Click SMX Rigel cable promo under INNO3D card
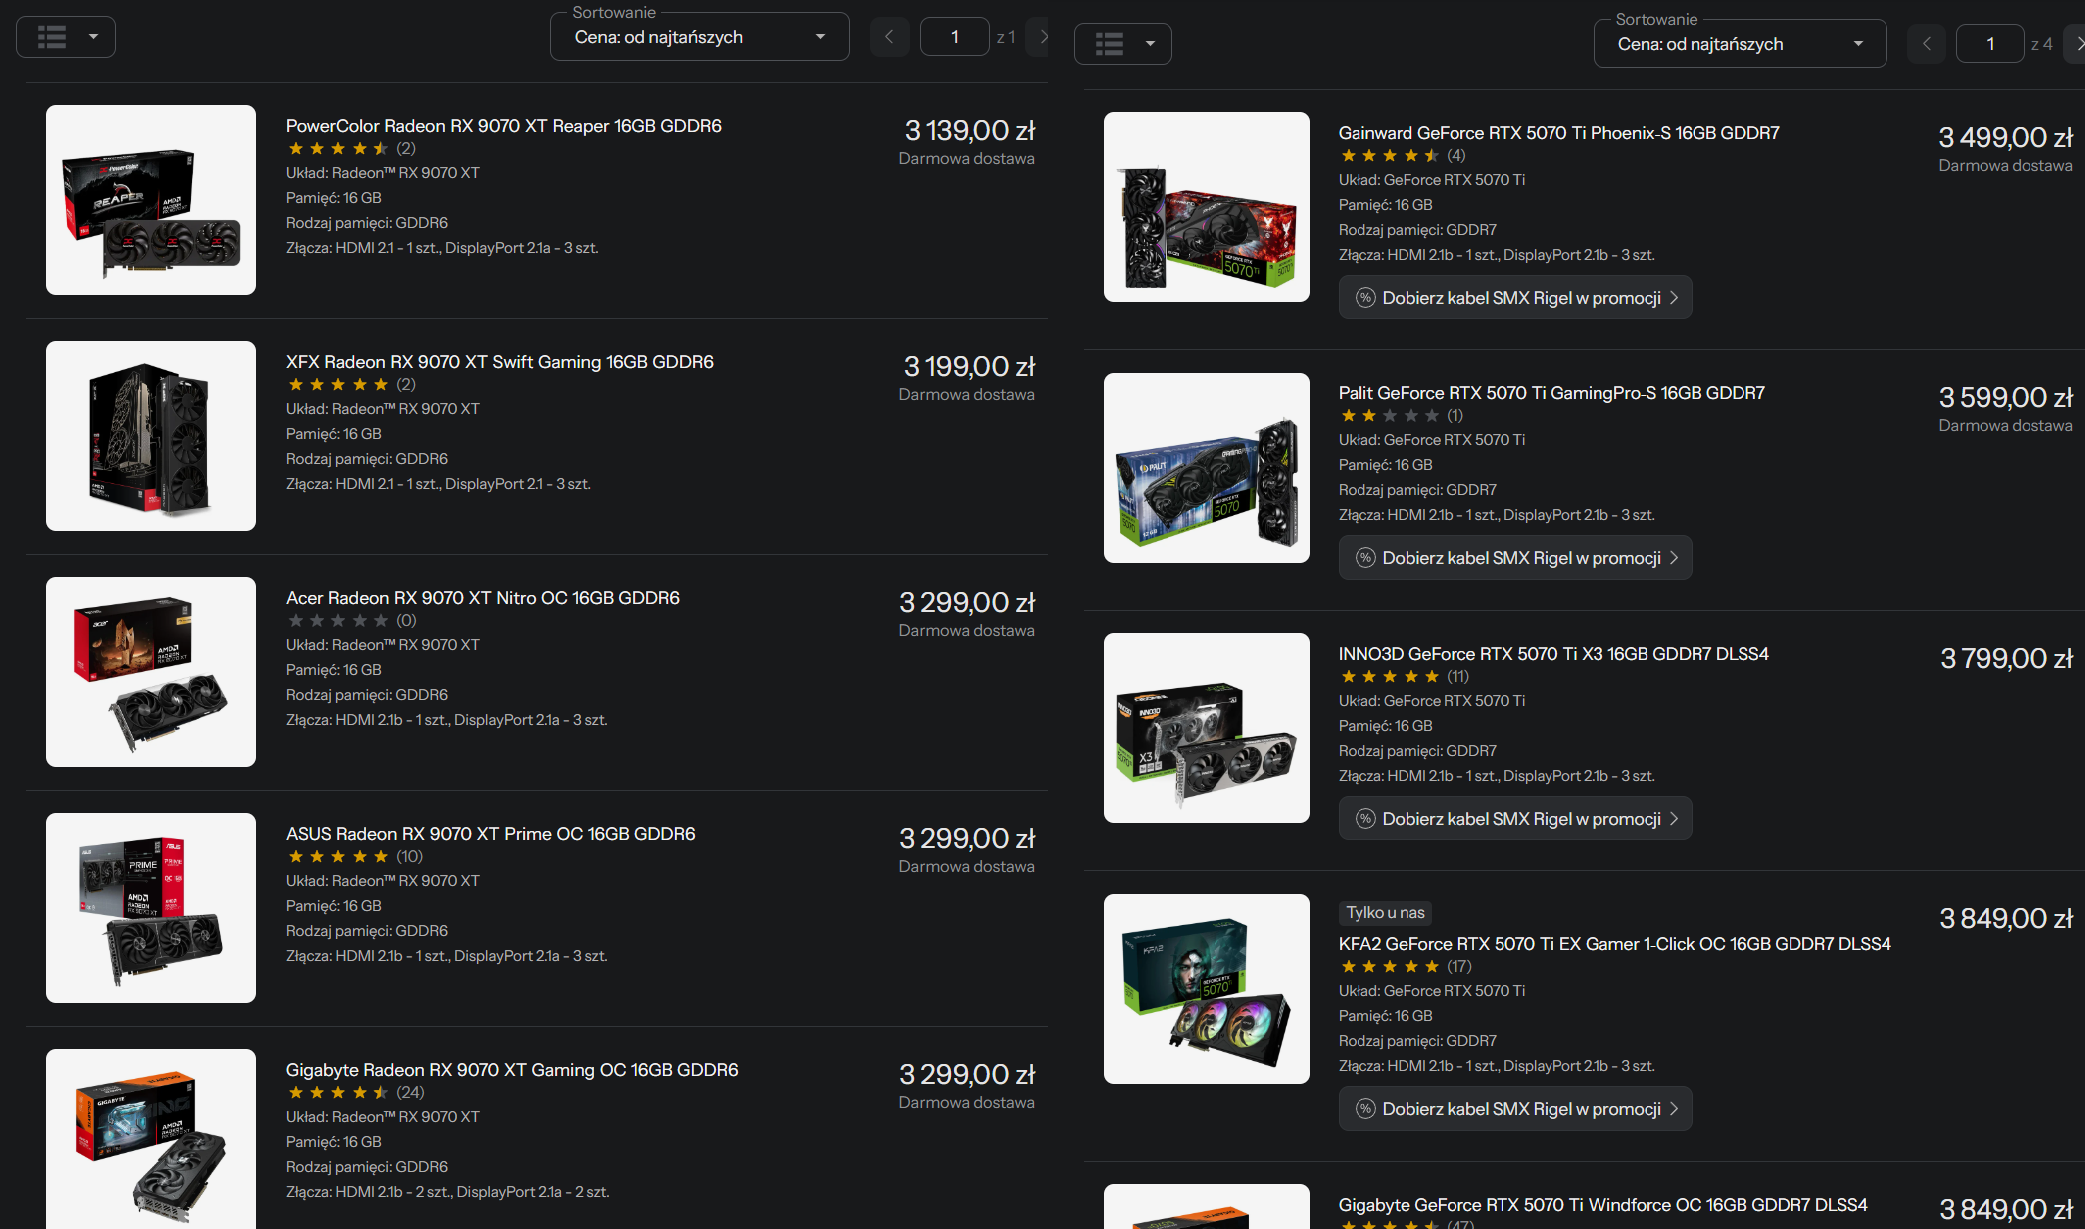Image resolution: width=2085 pixels, height=1229 pixels. coord(1516,819)
